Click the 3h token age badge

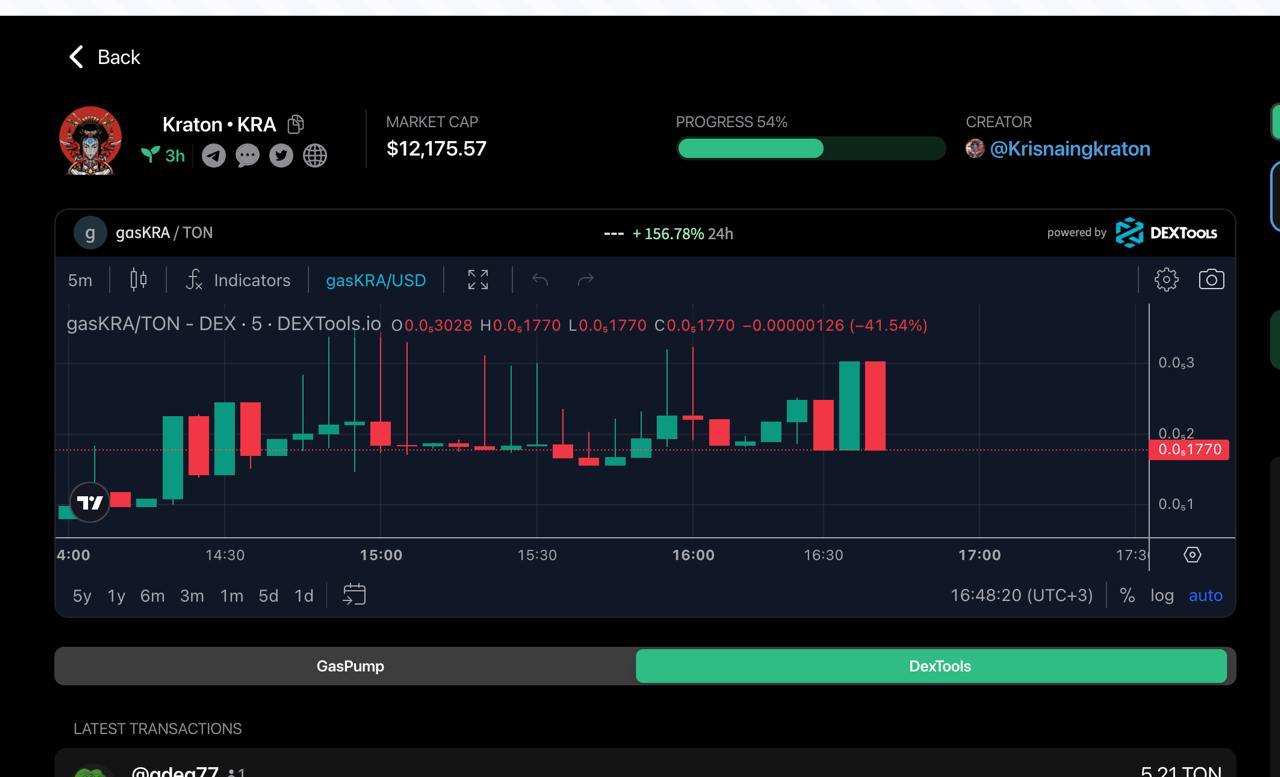(163, 155)
